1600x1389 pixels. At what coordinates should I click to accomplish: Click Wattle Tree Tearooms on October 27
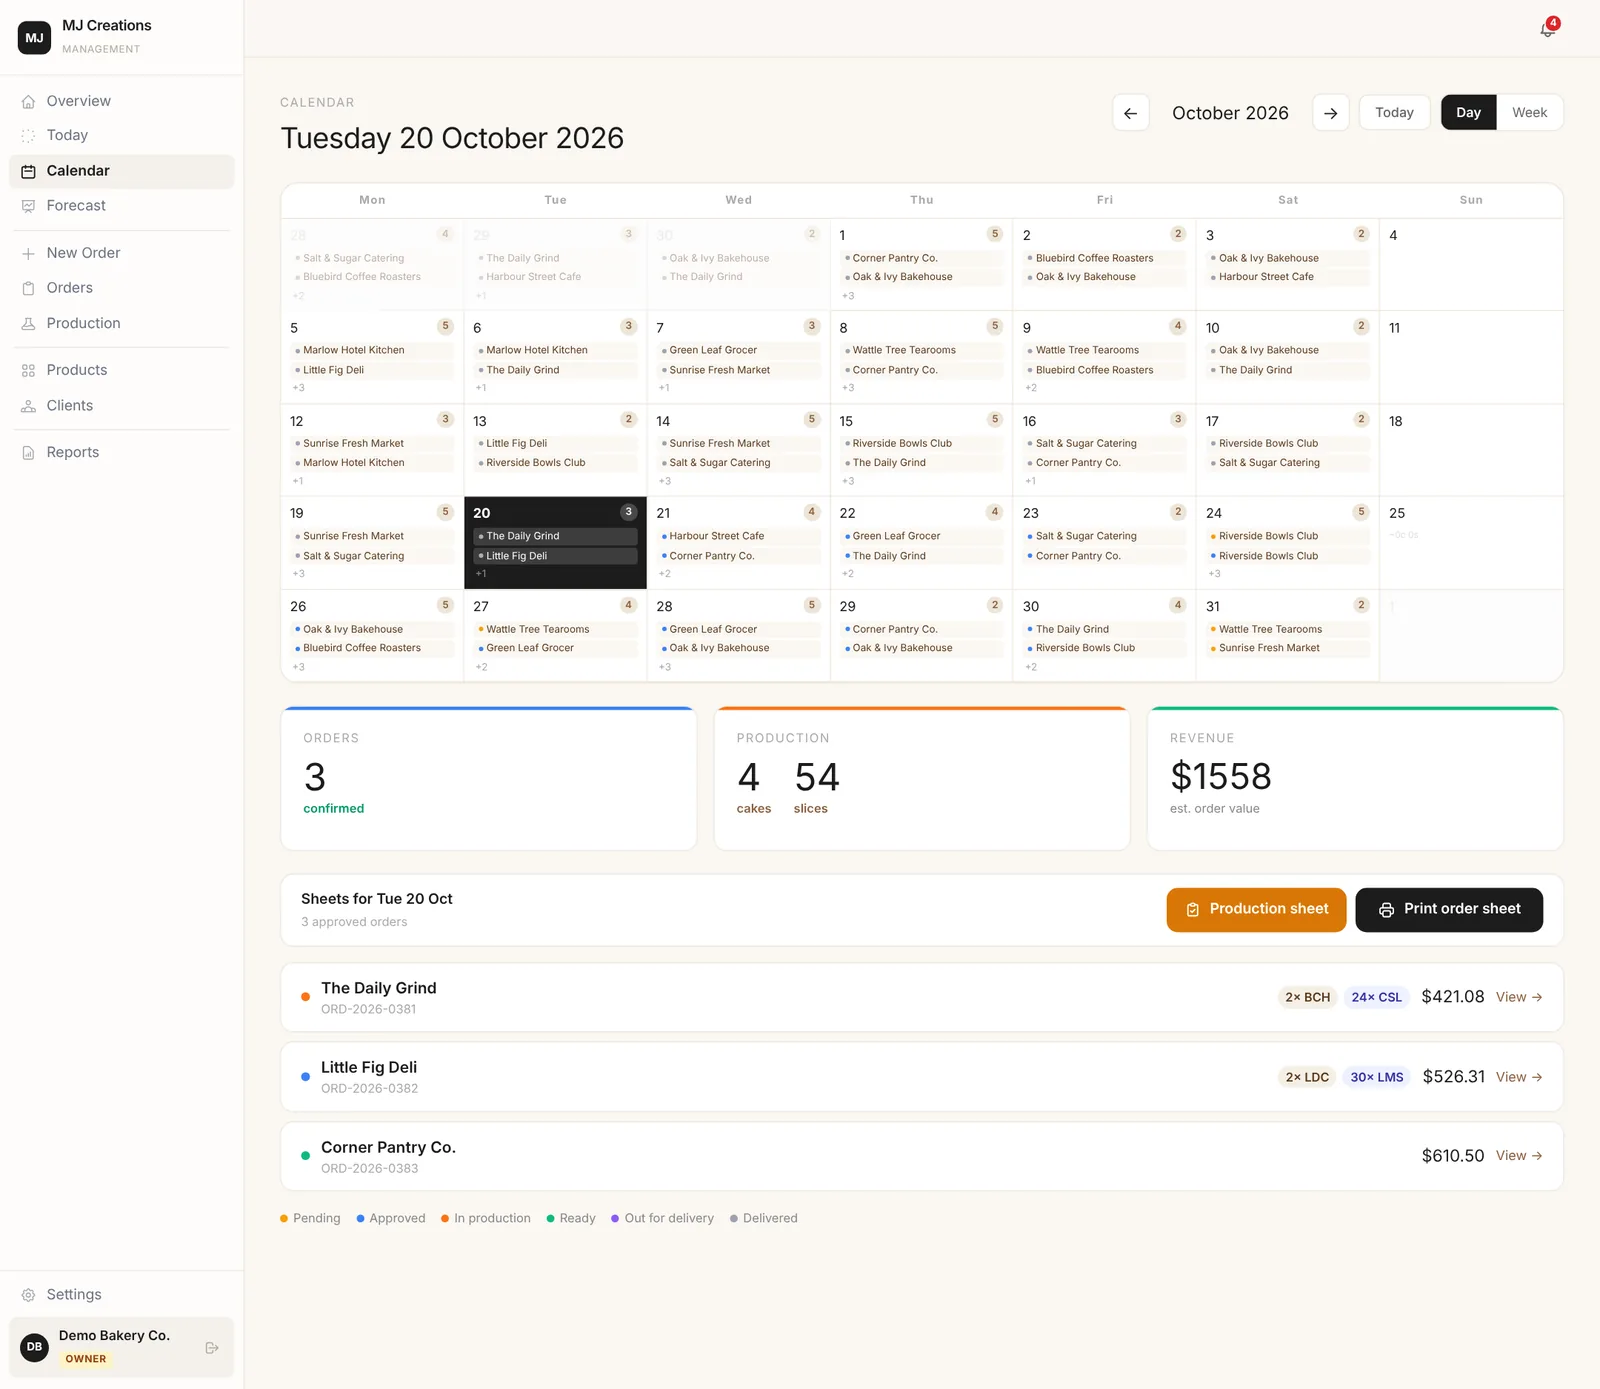555,629
